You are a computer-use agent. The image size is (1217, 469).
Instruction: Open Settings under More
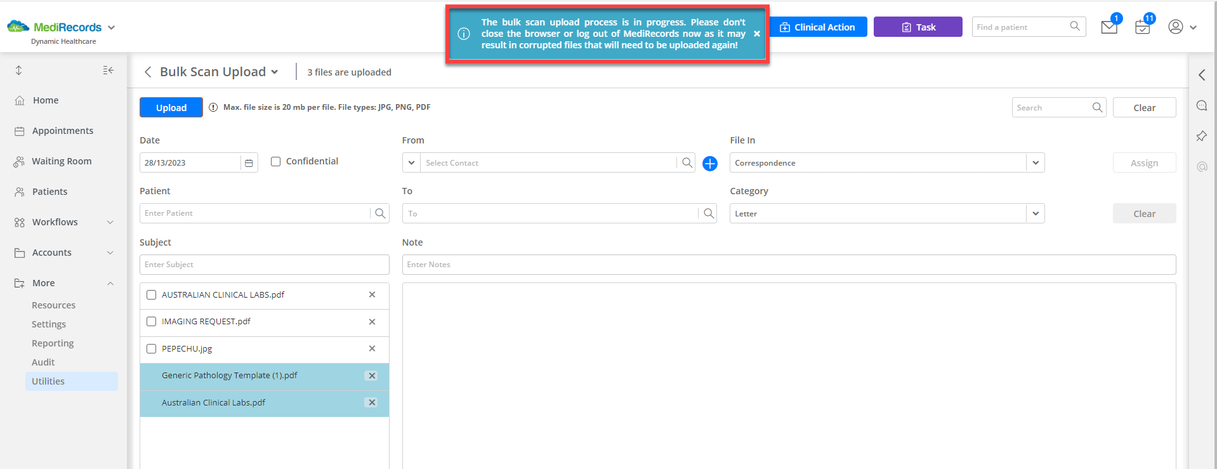(49, 324)
